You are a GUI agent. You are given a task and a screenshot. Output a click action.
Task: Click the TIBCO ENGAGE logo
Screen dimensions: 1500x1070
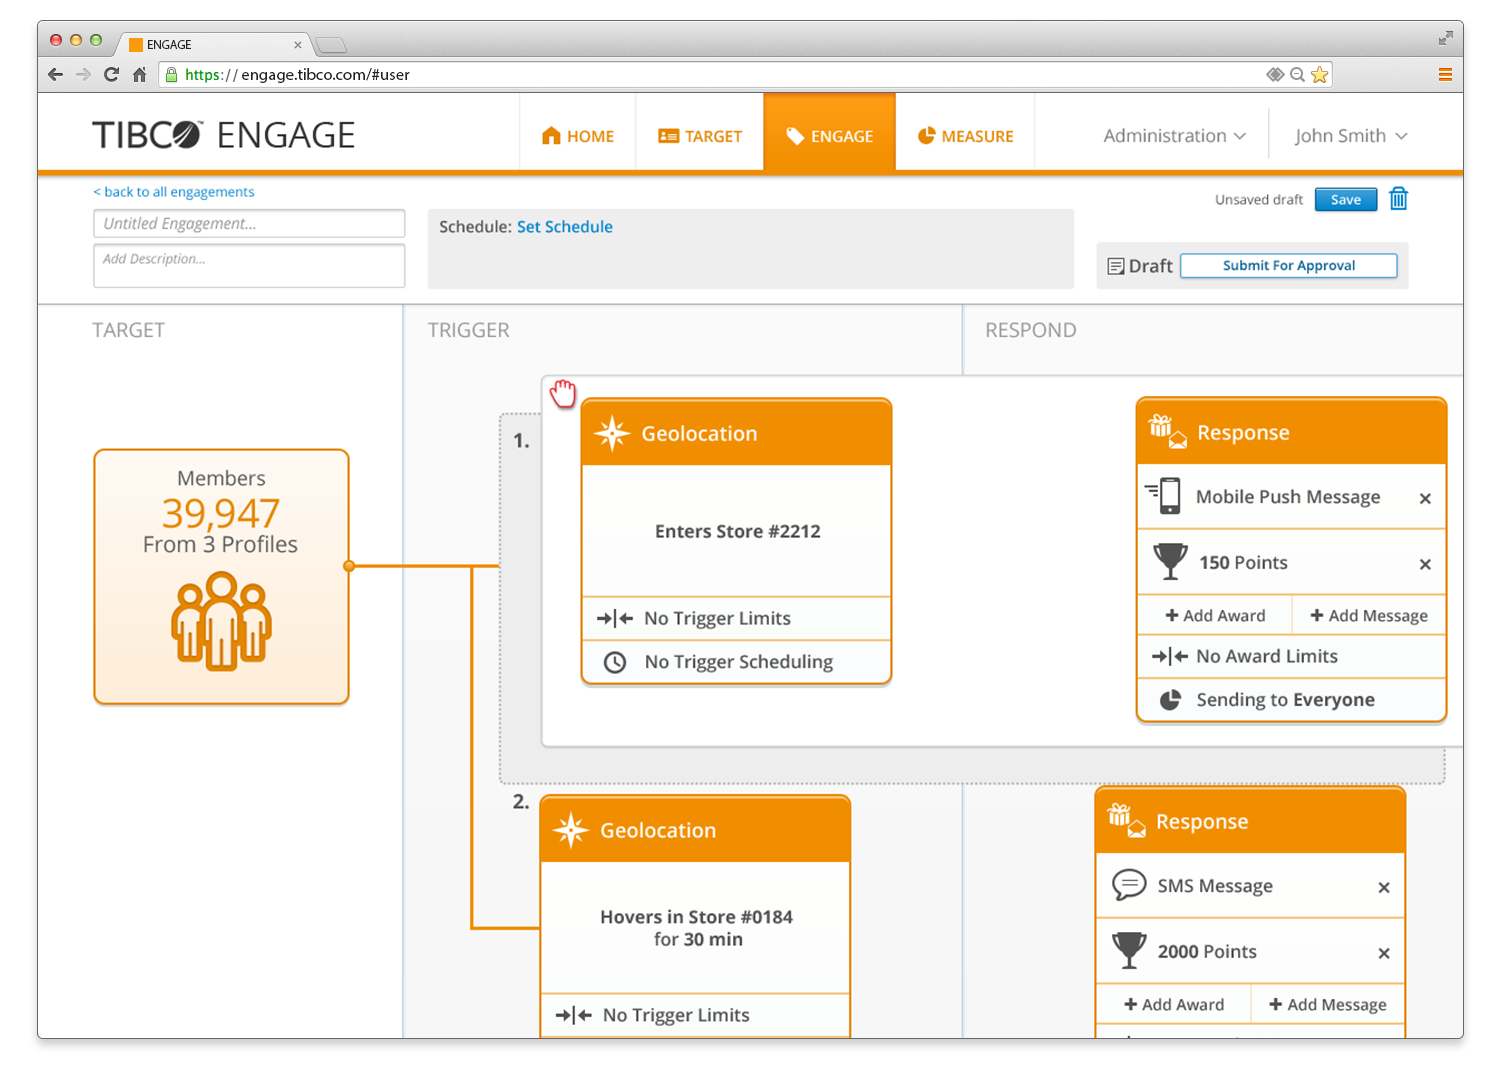(224, 135)
